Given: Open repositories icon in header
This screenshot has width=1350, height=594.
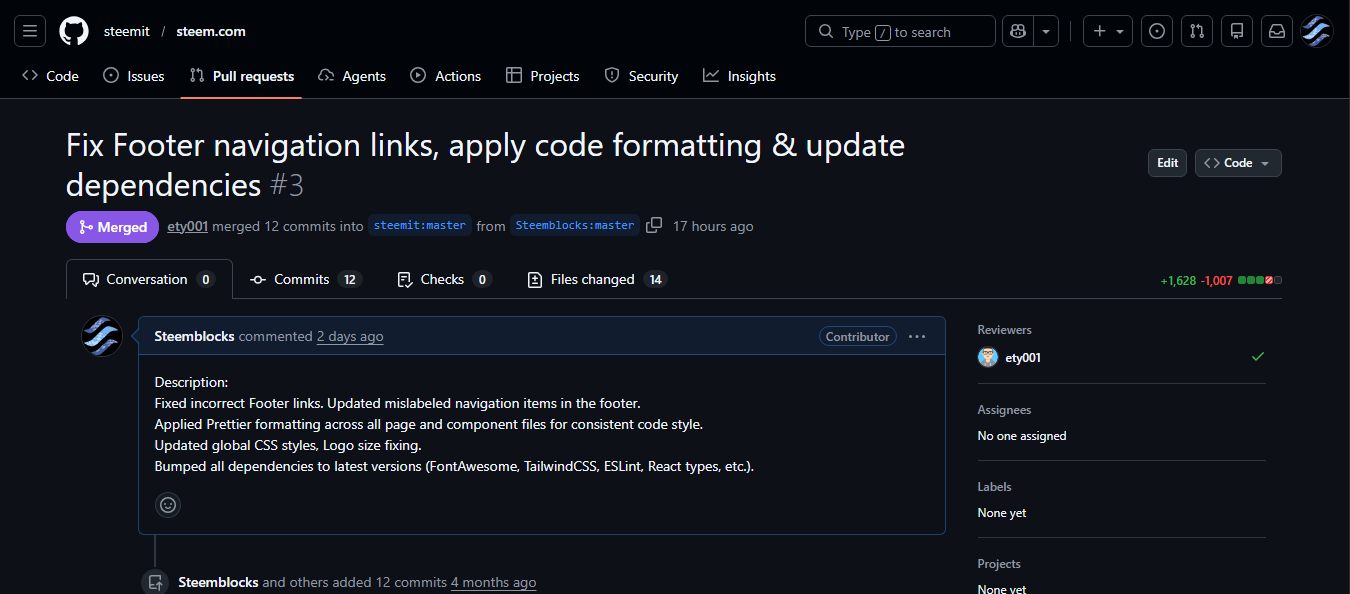Looking at the screenshot, I should (x=1237, y=31).
